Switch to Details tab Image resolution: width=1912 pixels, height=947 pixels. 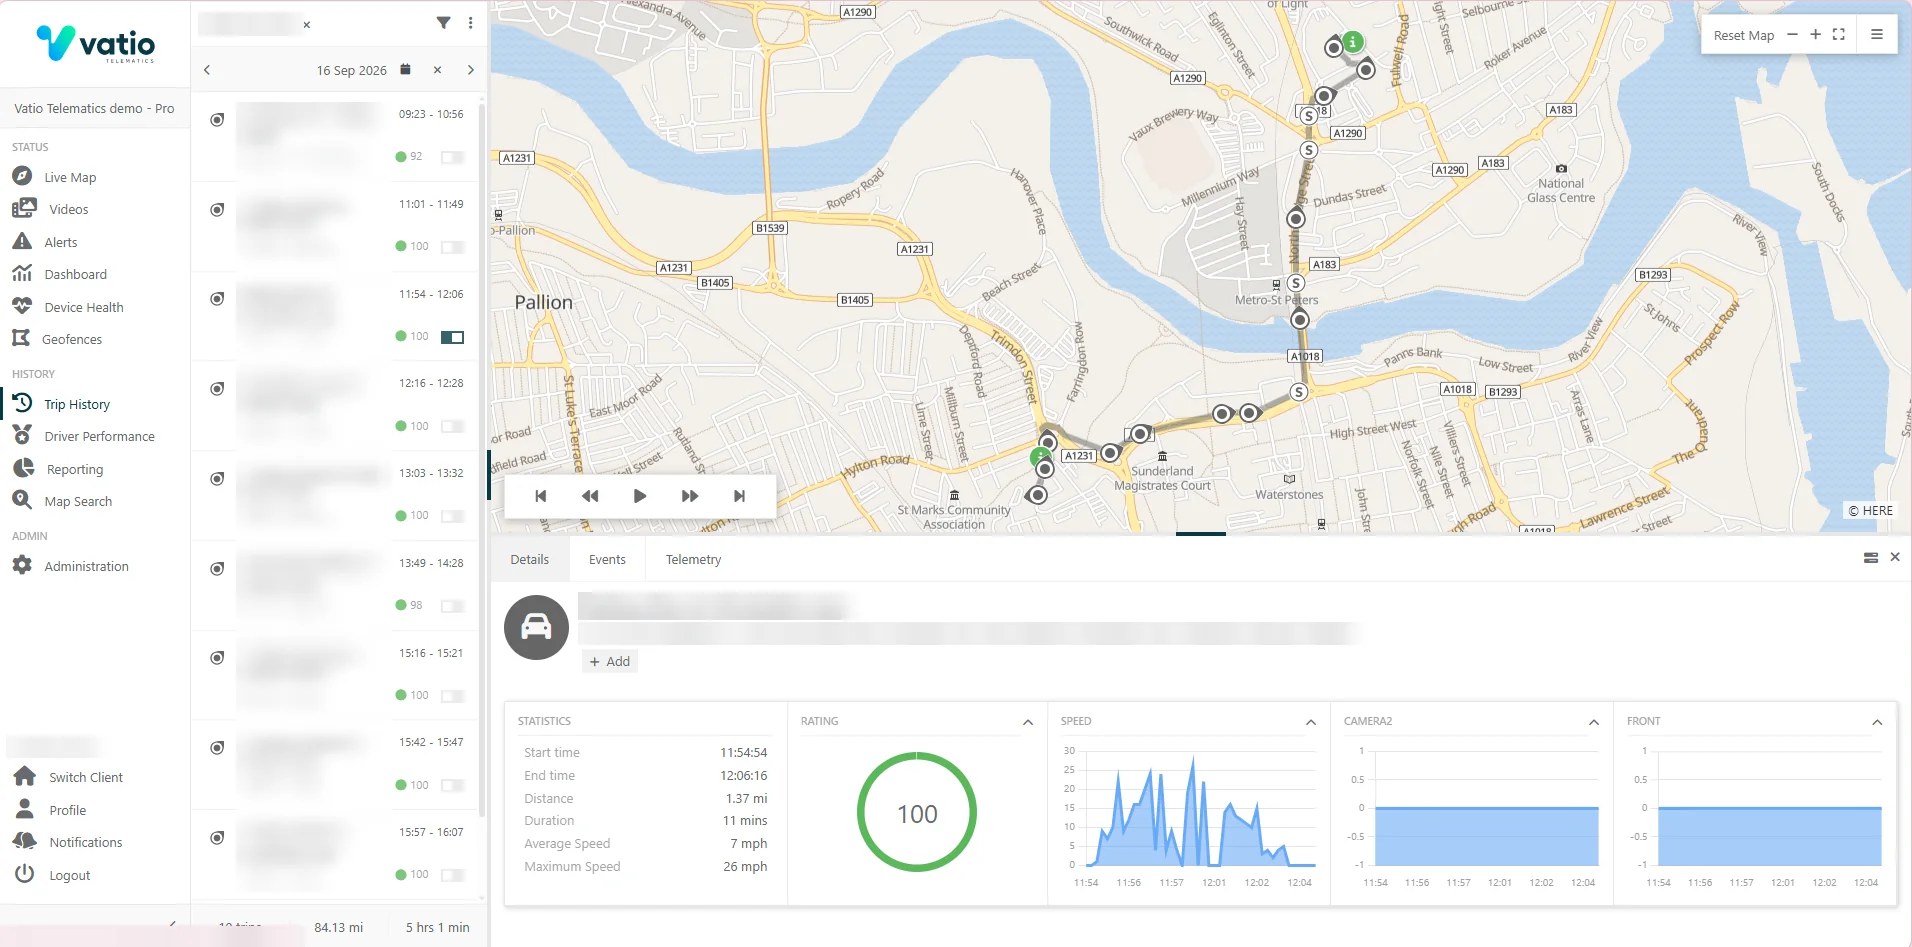(529, 560)
